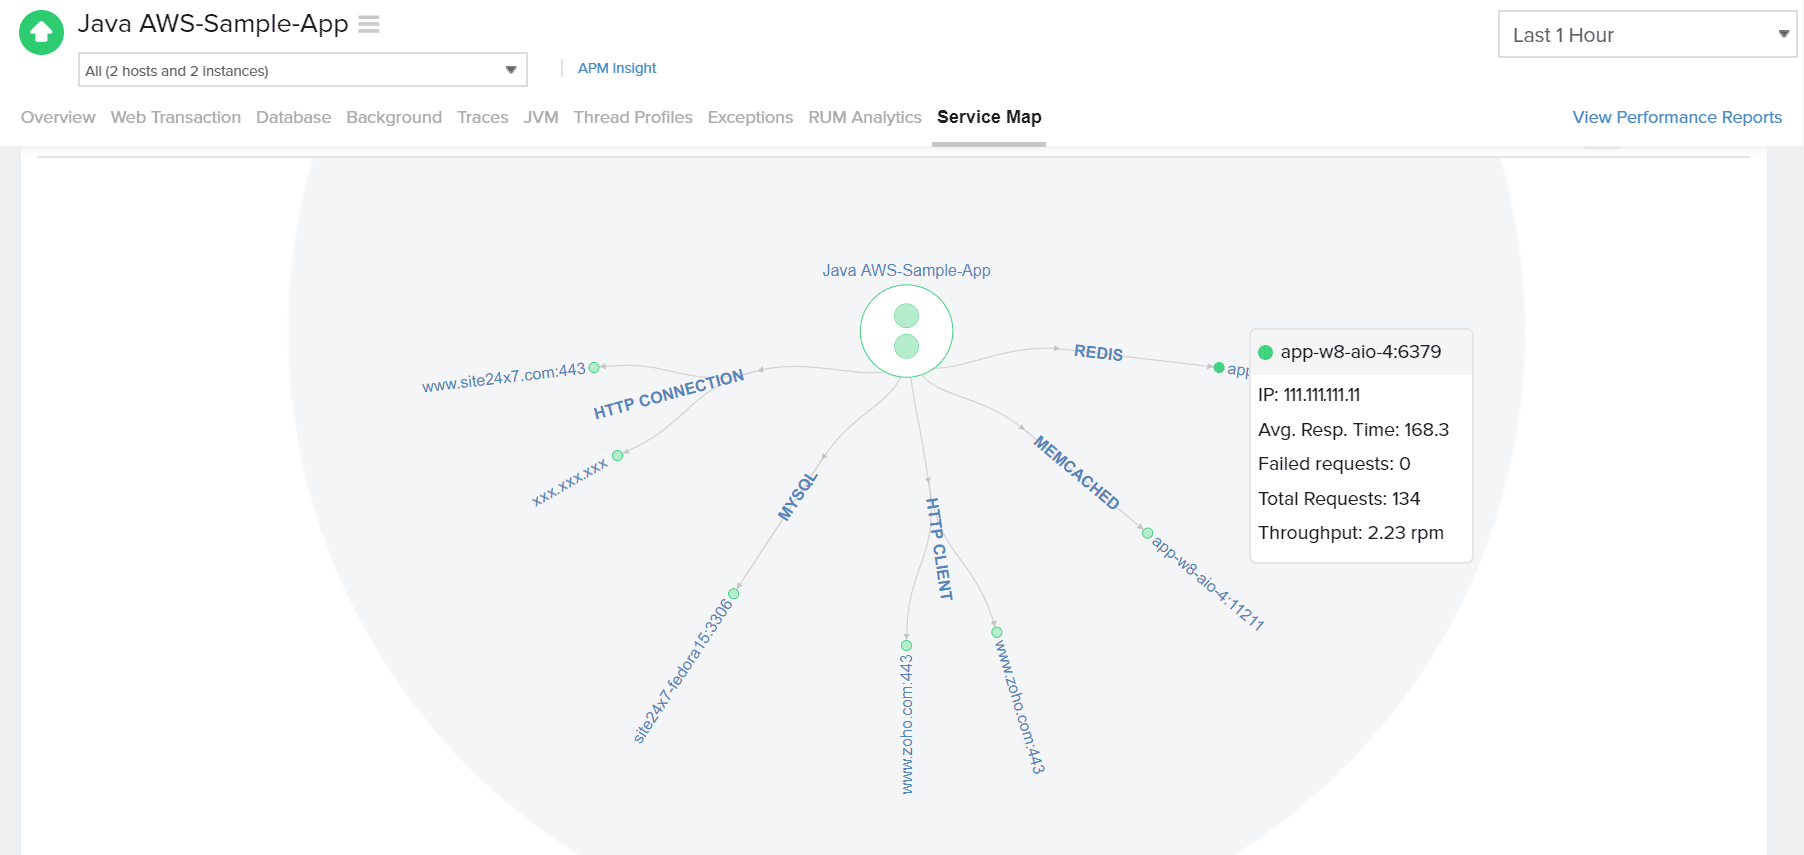Viewport: 1804px width, 855px height.
Task: Click the Java AWS-Sample-App label above the node
Action: pos(906,270)
